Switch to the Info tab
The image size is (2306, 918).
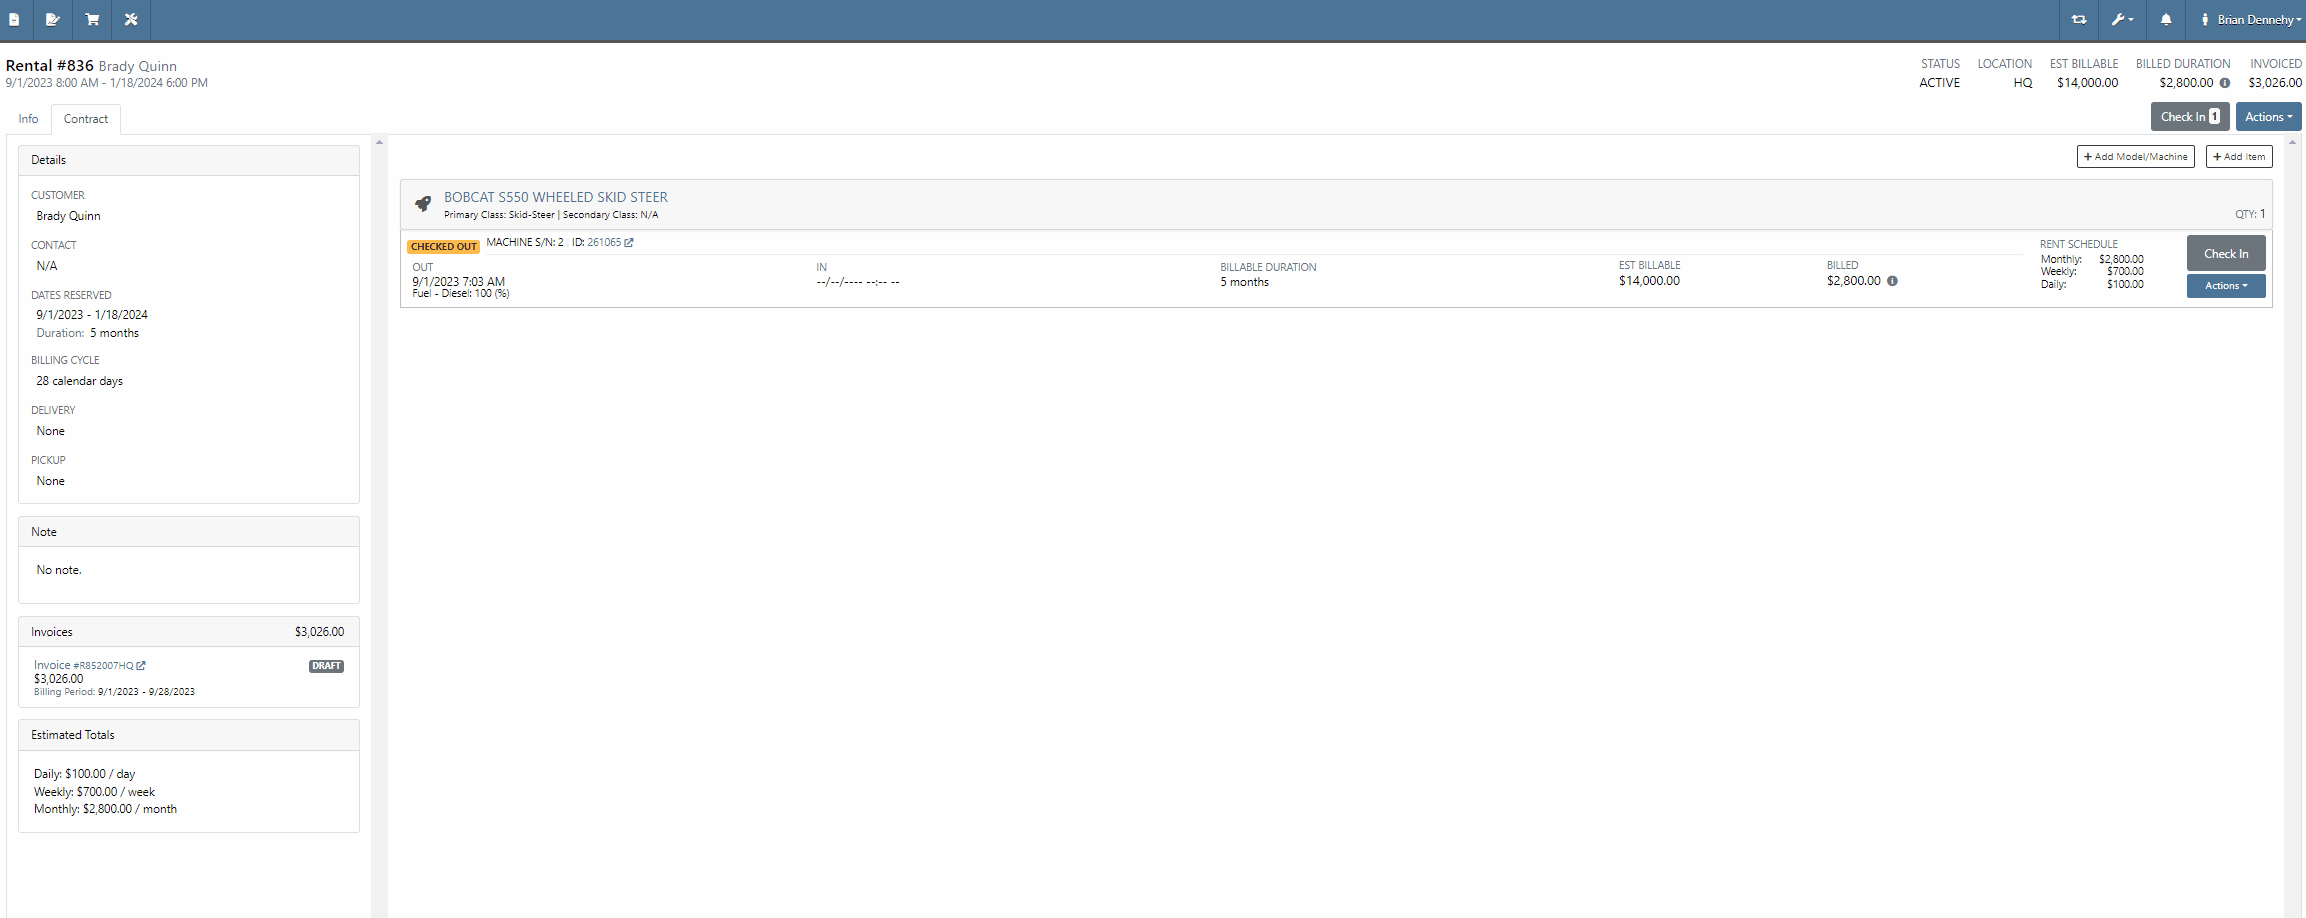28,119
